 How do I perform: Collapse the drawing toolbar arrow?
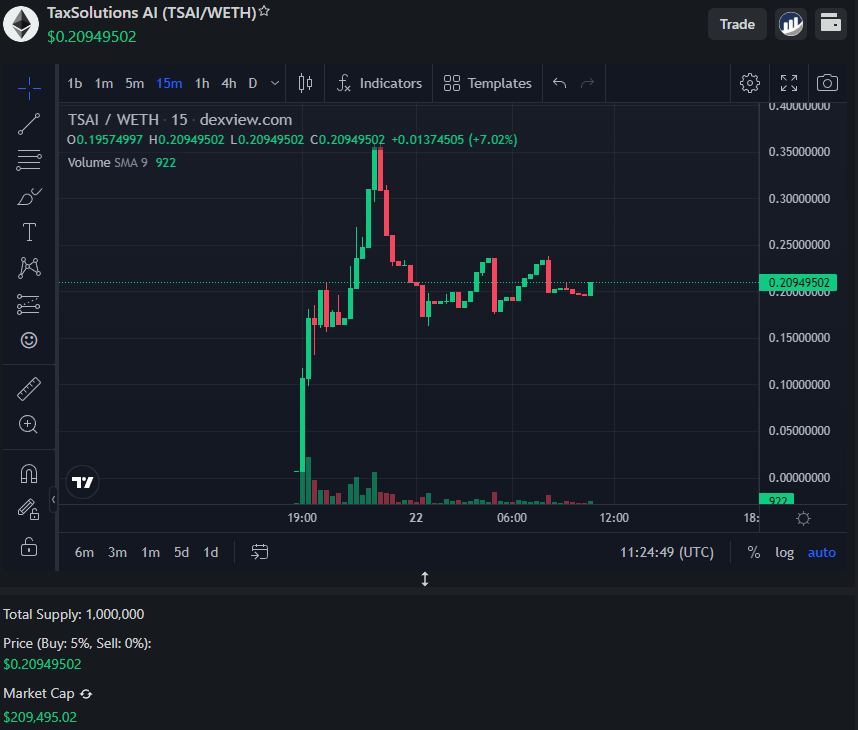[x=53, y=499]
